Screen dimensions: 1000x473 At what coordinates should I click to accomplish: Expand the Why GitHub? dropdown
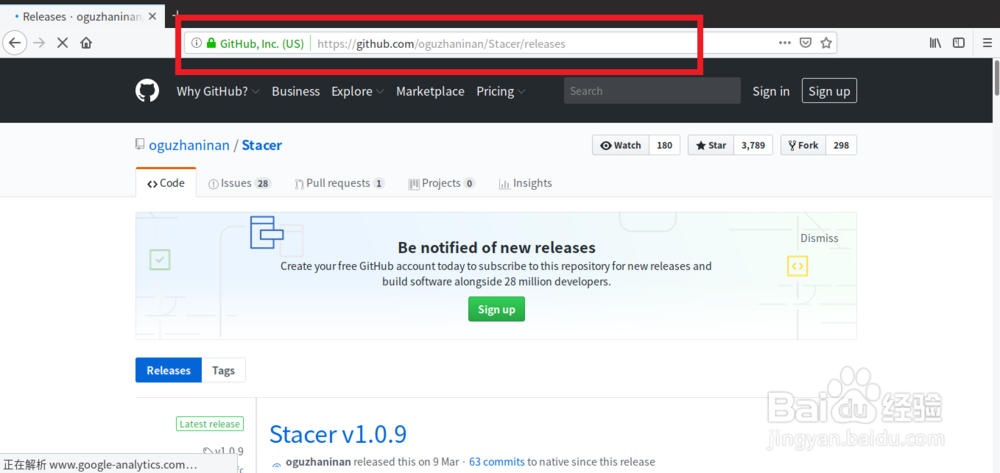click(x=218, y=91)
